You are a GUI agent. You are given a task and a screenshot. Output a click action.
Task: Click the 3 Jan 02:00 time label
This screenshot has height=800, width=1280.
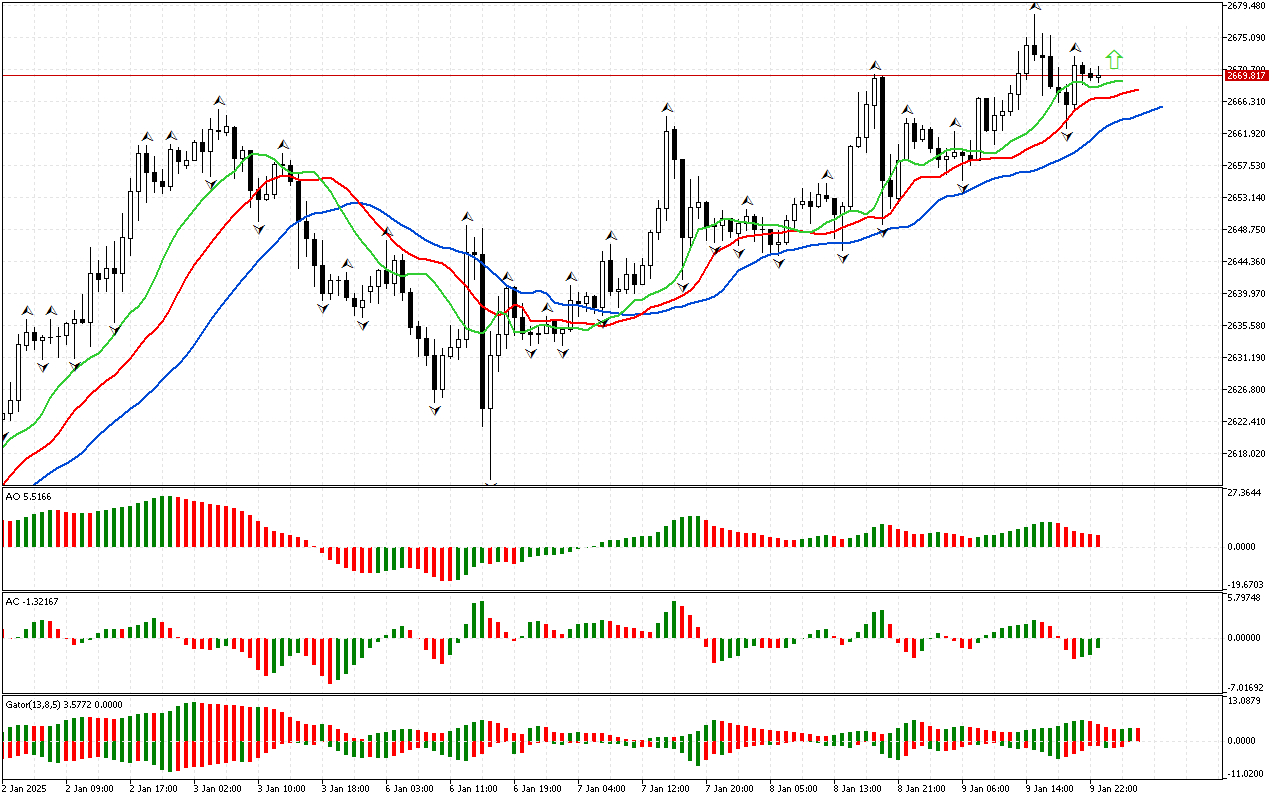tap(216, 789)
